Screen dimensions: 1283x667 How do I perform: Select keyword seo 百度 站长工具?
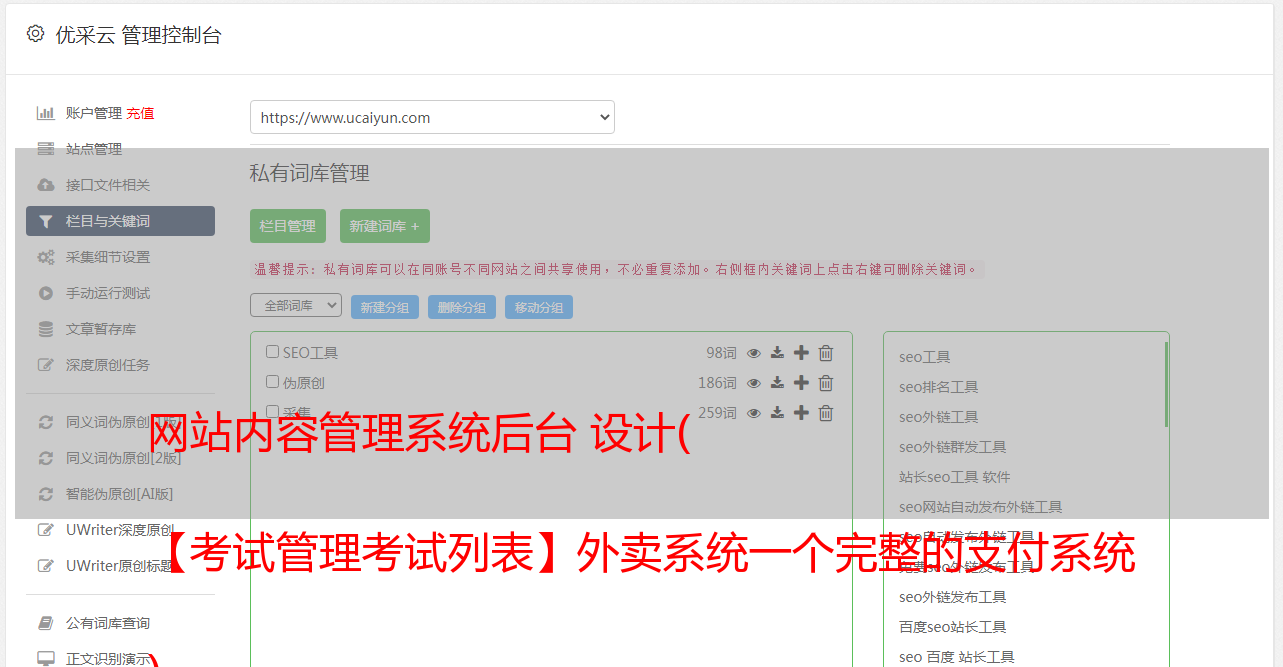coord(956,657)
